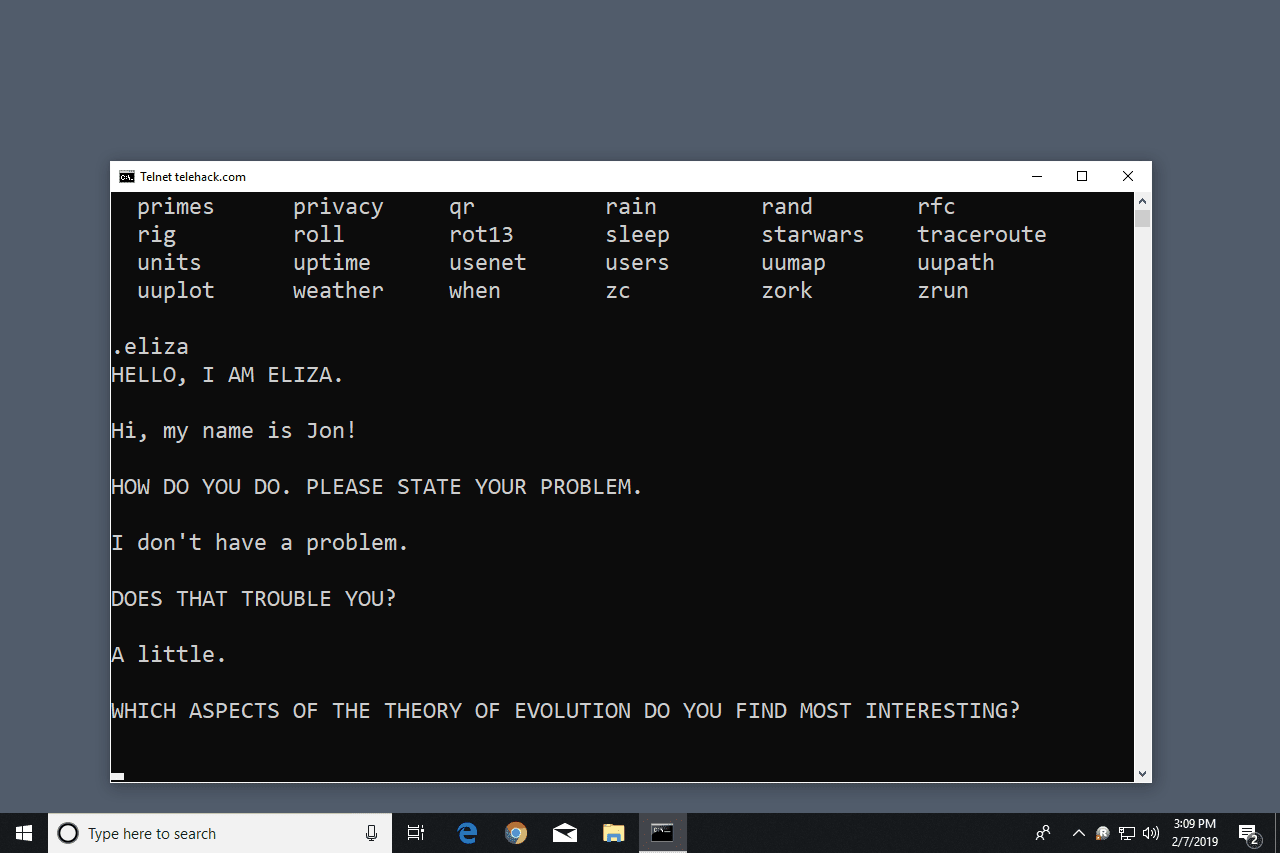
Task: Click the 'starwars' command text
Action: 812,235
